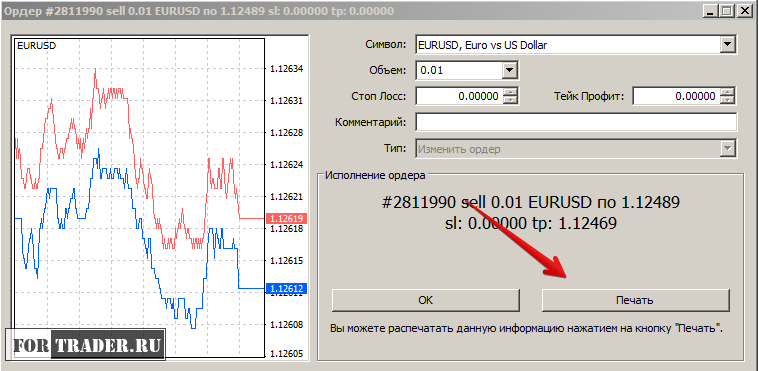Click the blue 1.12612 bid price label
The width and height of the screenshot is (758, 371).
click(x=286, y=289)
